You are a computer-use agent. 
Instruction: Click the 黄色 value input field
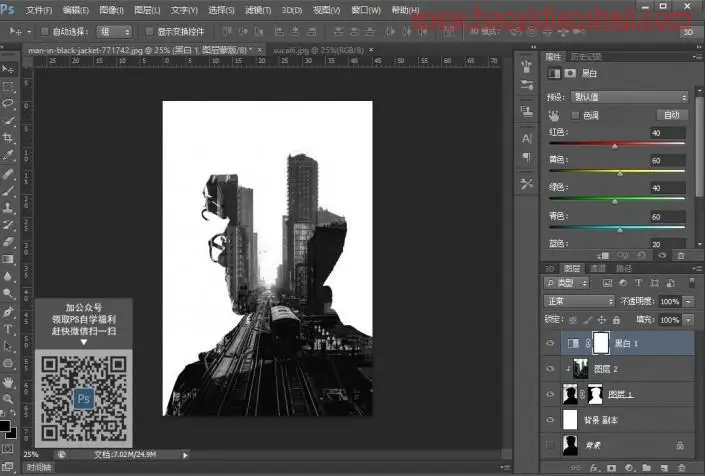(668, 160)
